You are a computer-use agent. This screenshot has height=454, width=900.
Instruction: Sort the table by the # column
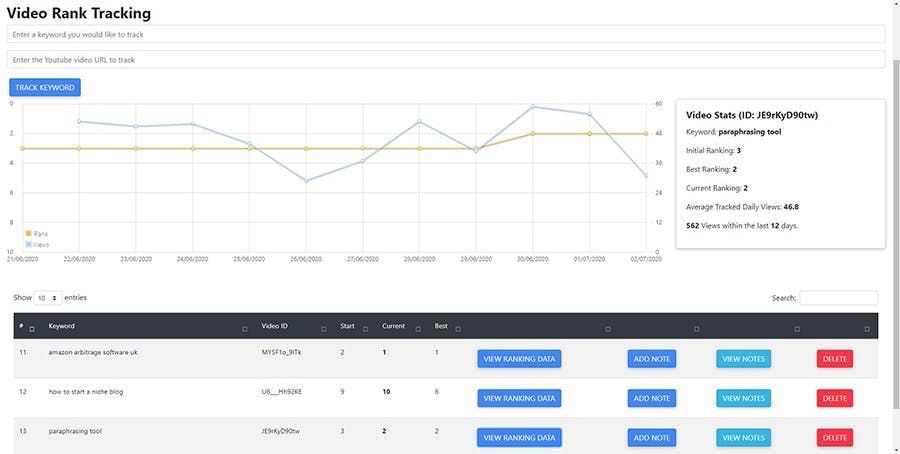tap(32, 328)
